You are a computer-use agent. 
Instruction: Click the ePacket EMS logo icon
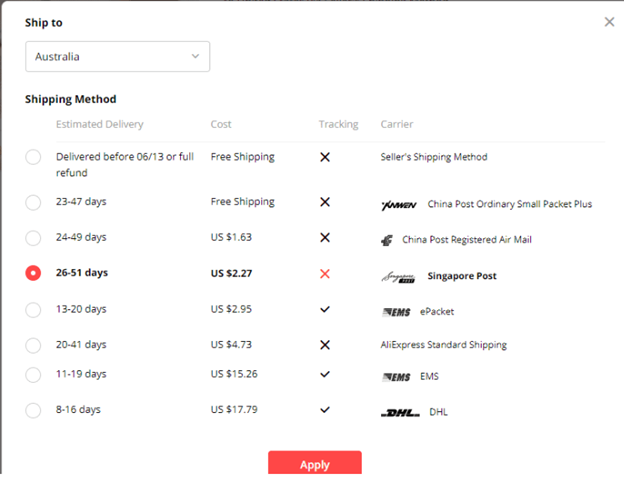coord(396,312)
